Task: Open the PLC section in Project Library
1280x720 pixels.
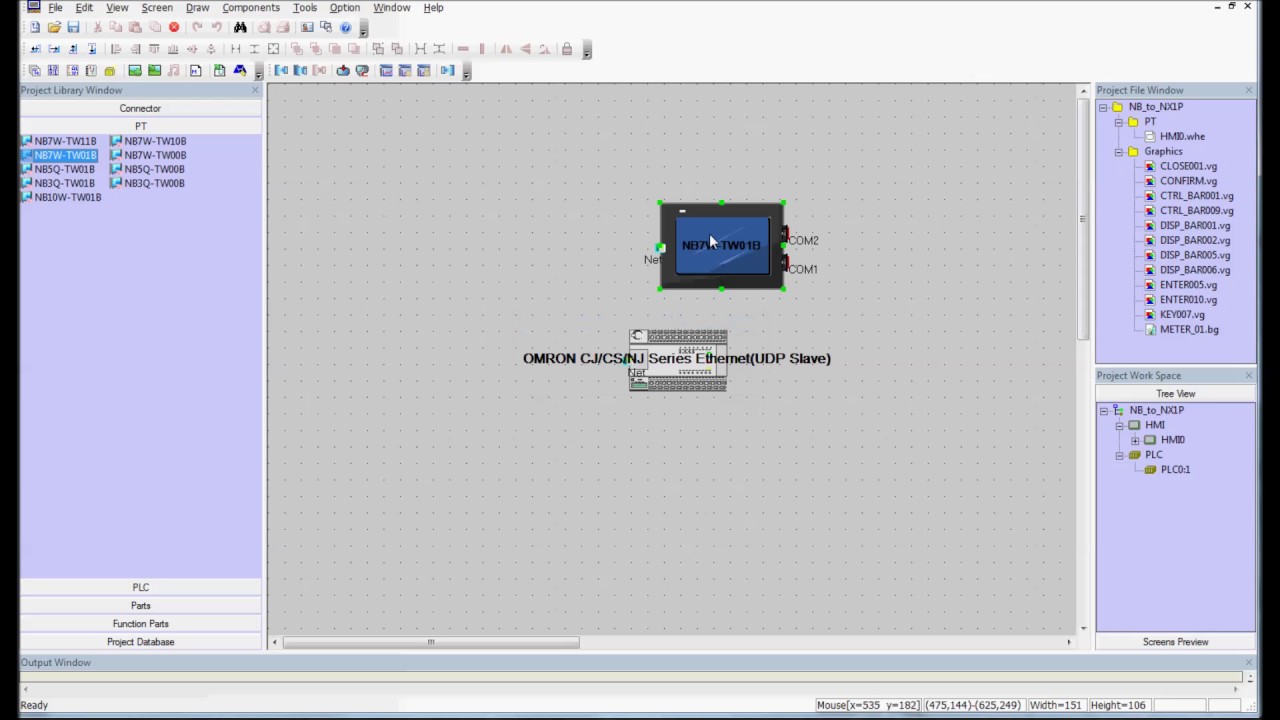Action: (140, 587)
